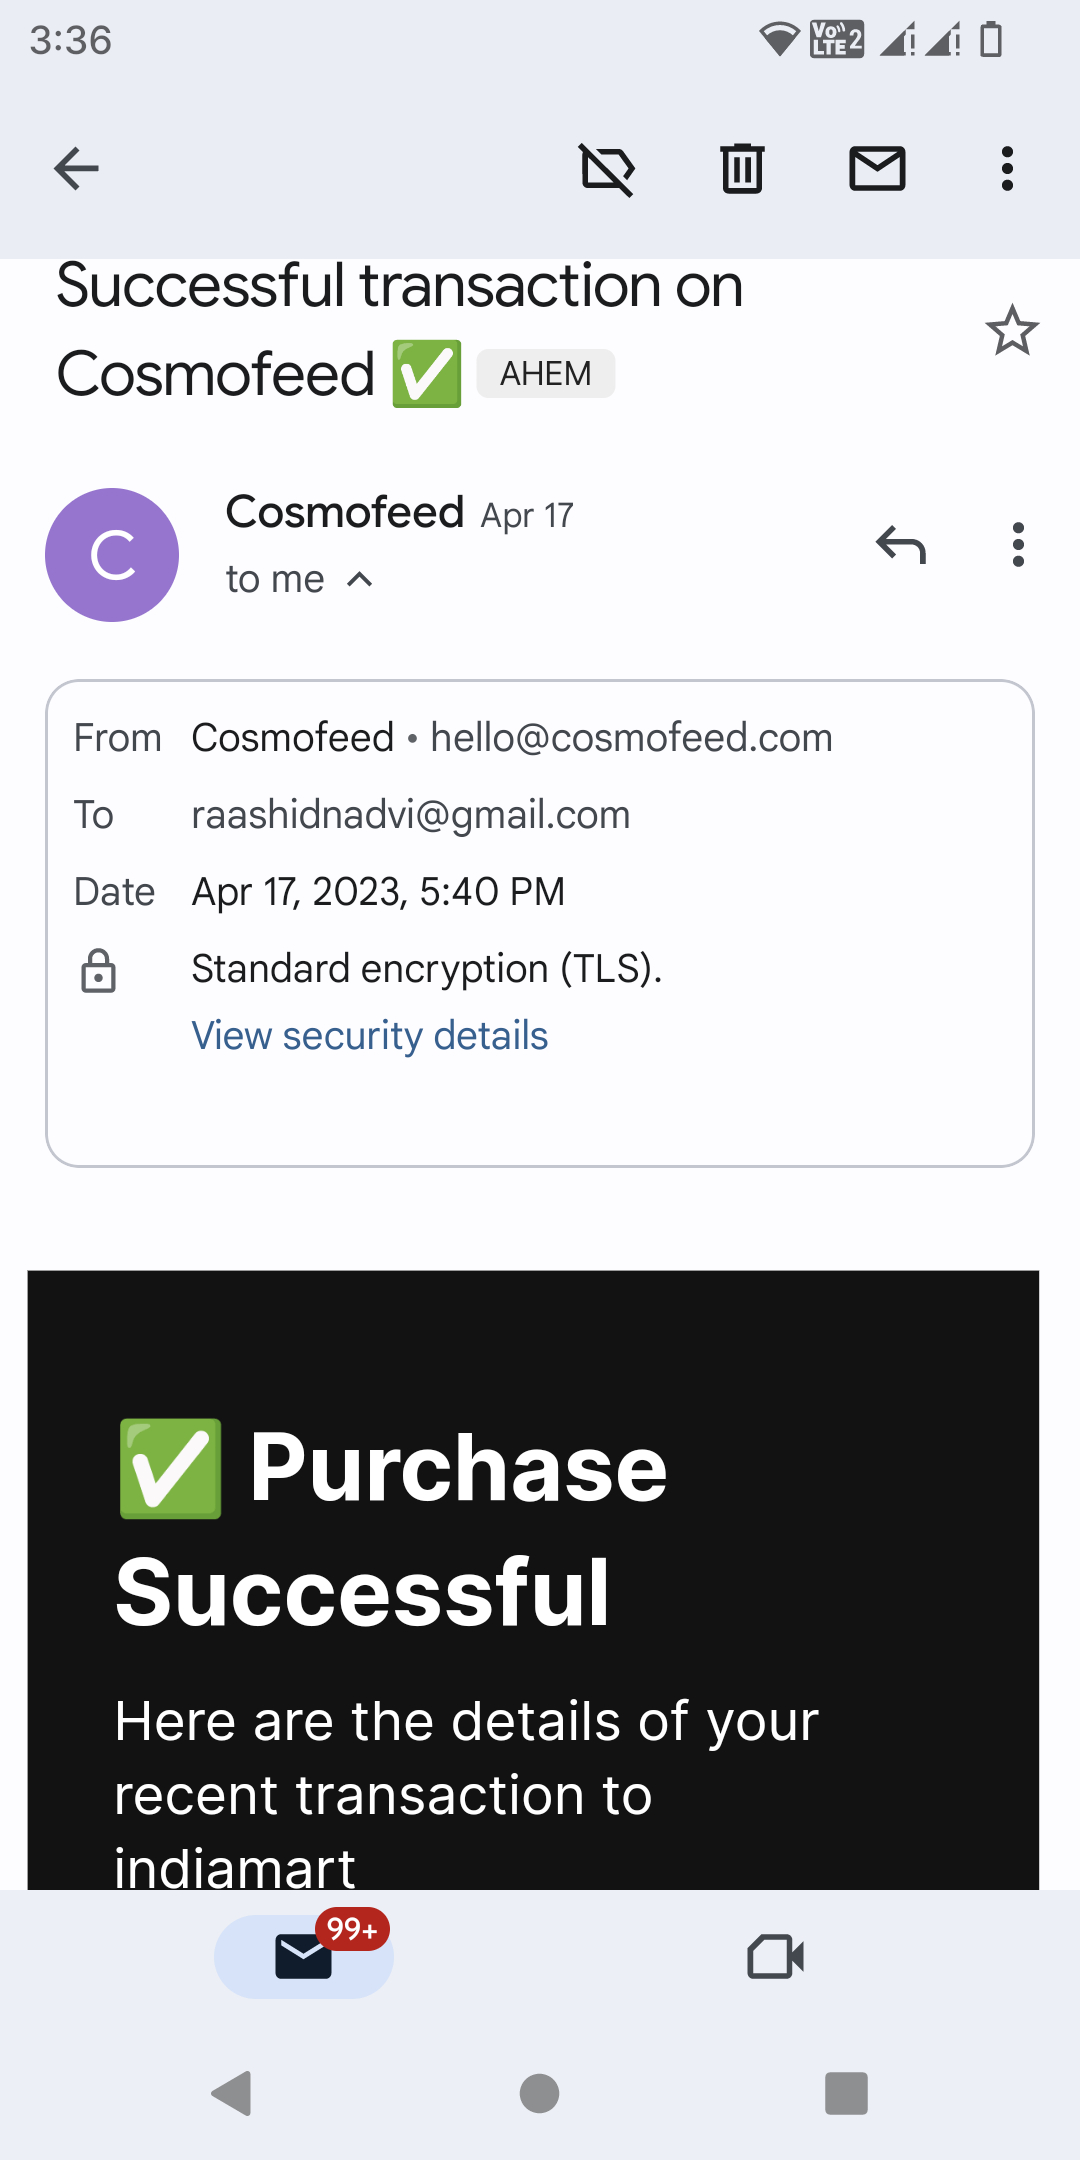Tap recipient address raashidnadvi@gmail.com
1080x2160 pixels.
(x=411, y=815)
